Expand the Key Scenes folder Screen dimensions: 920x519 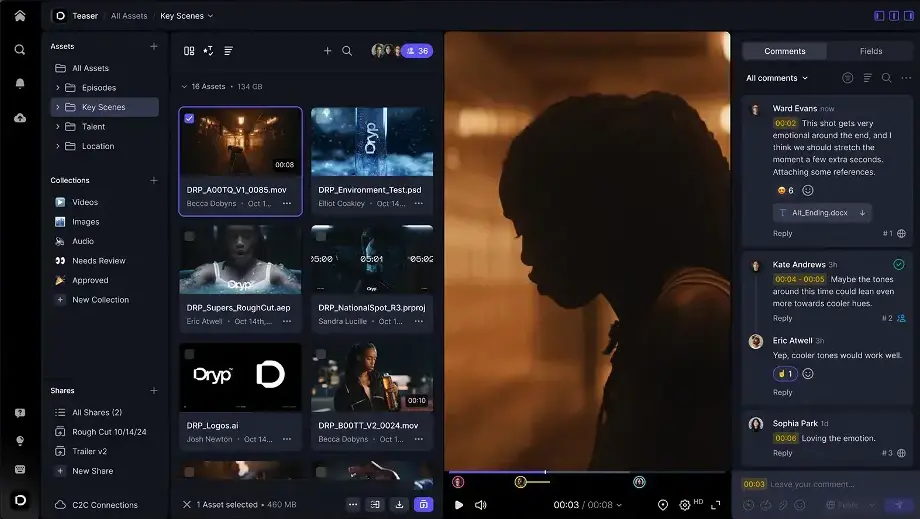click(58, 107)
